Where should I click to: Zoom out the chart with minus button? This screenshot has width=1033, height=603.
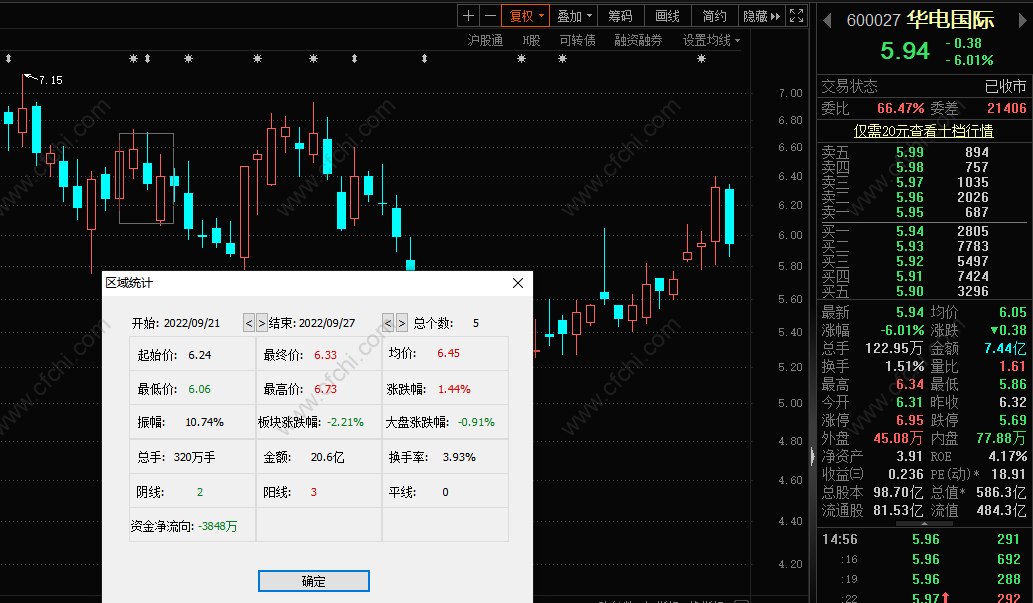(490, 16)
